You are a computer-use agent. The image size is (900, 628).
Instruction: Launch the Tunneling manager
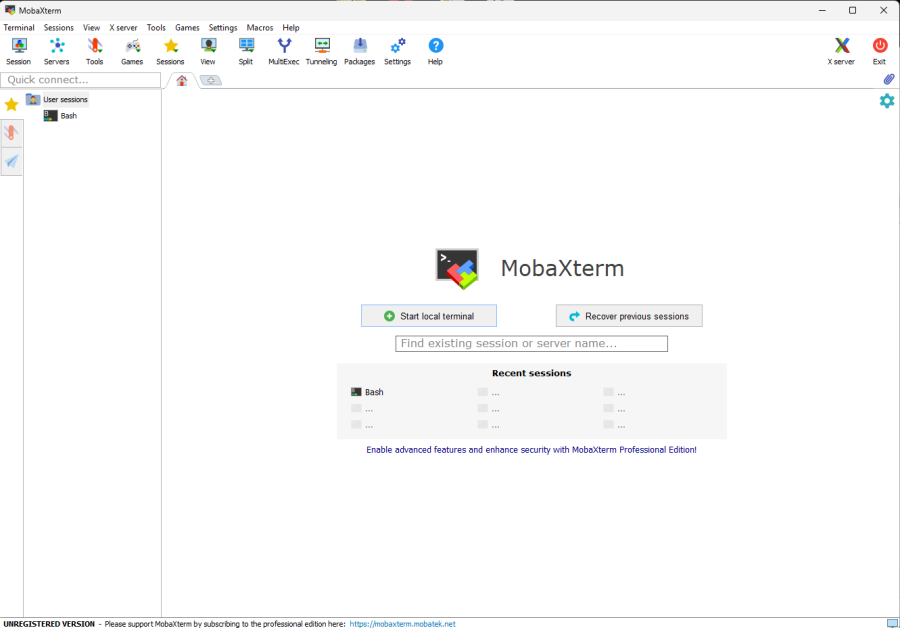[x=321, y=51]
